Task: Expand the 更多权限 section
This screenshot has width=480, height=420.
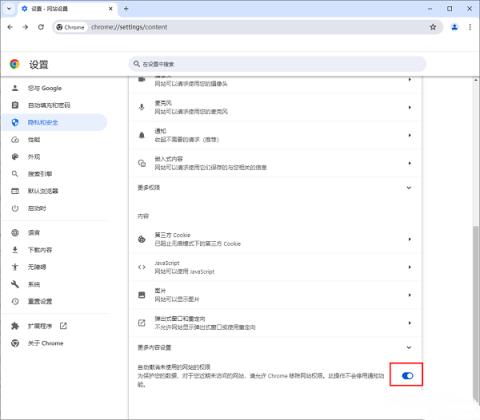Action: coord(275,188)
